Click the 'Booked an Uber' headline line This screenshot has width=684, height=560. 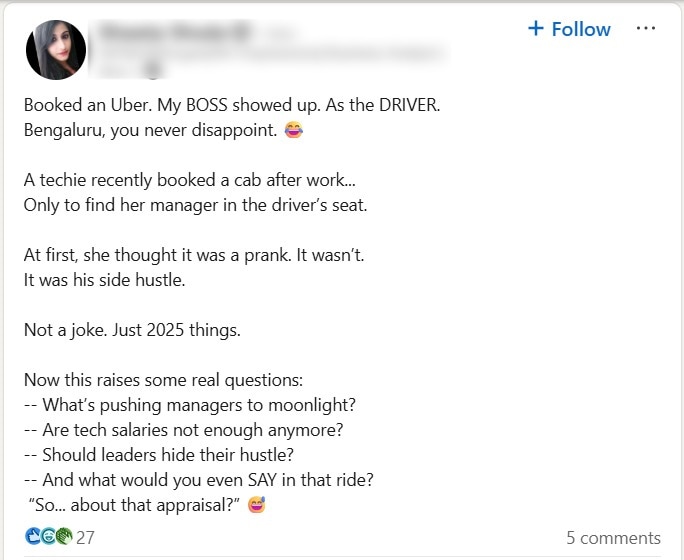click(x=231, y=104)
